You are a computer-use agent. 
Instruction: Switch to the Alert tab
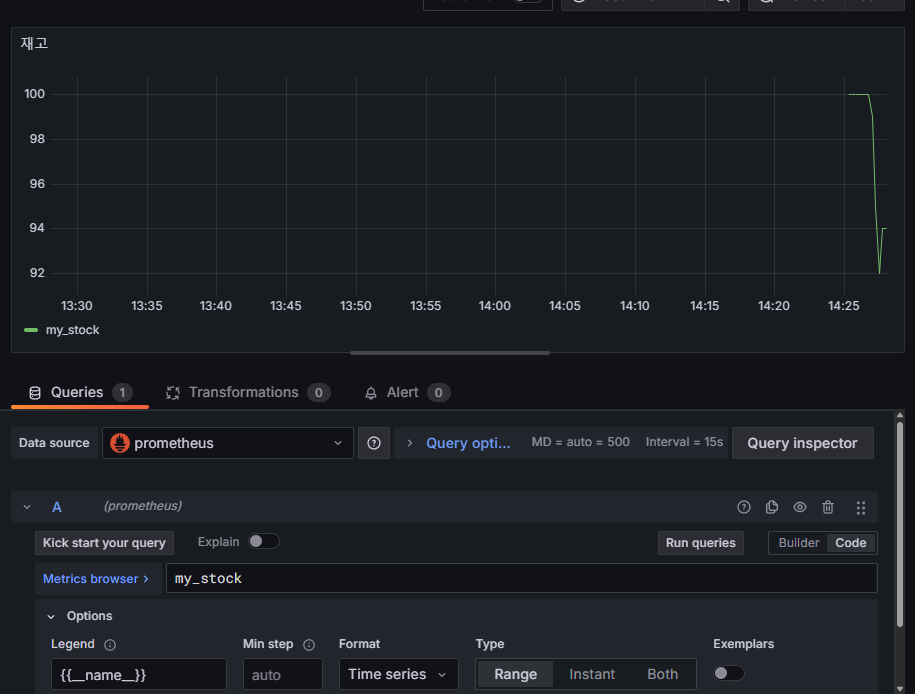click(407, 393)
